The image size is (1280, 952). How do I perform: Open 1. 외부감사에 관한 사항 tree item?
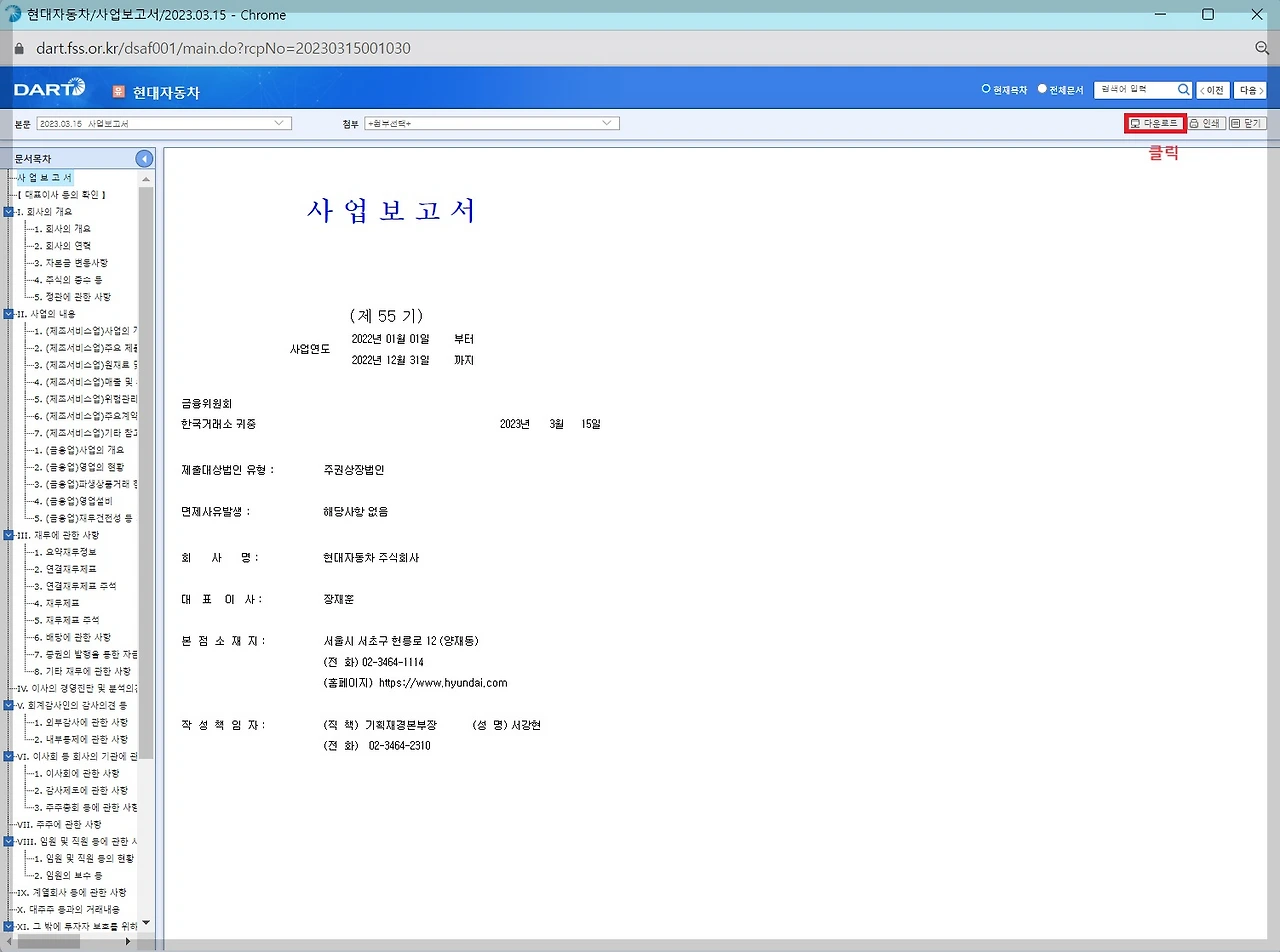[80, 722]
